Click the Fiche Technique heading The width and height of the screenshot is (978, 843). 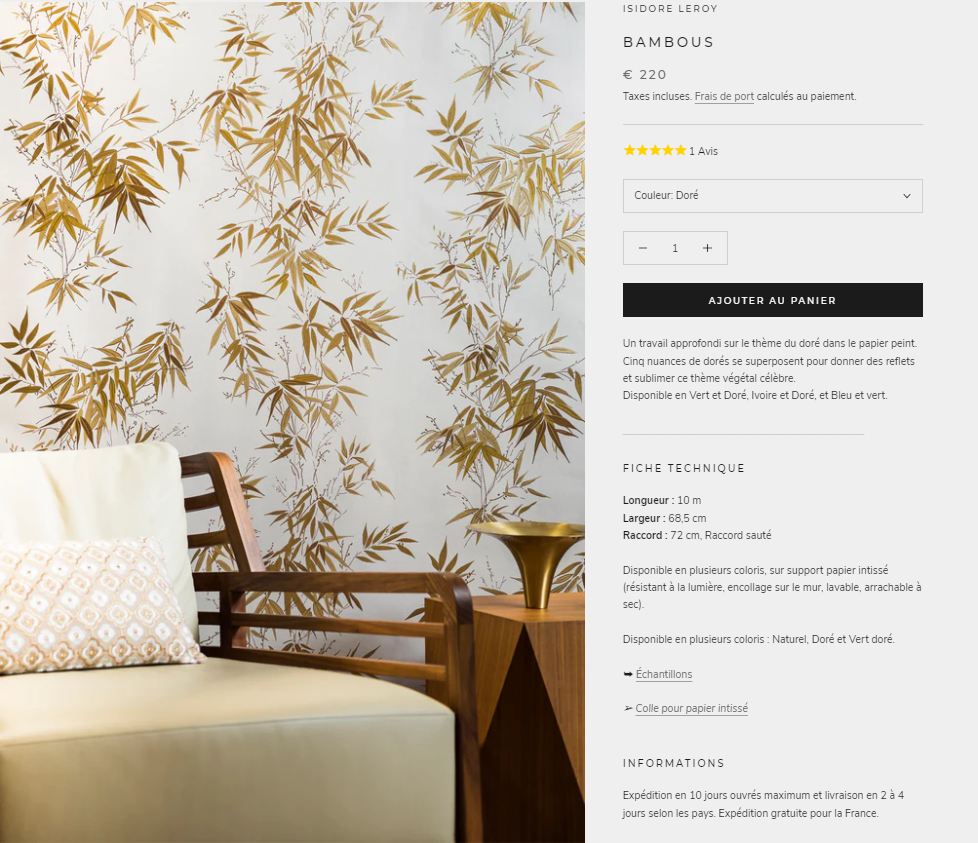pos(684,468)
